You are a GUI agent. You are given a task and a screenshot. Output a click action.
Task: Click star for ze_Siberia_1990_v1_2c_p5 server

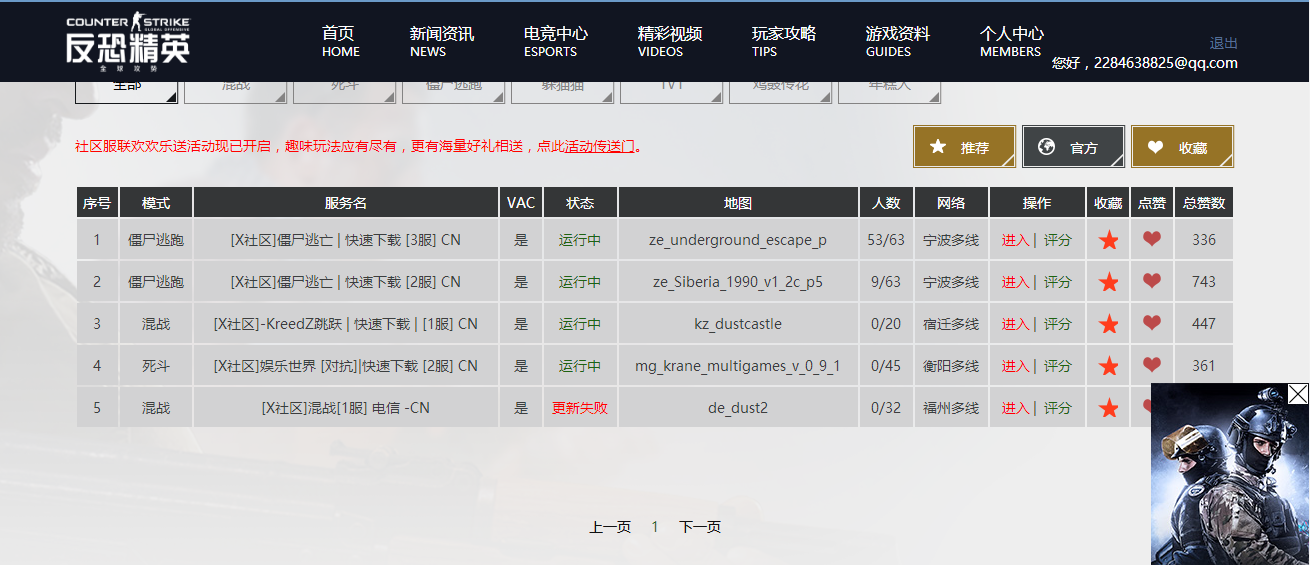pyautogui.click(x=1108, y=282)
